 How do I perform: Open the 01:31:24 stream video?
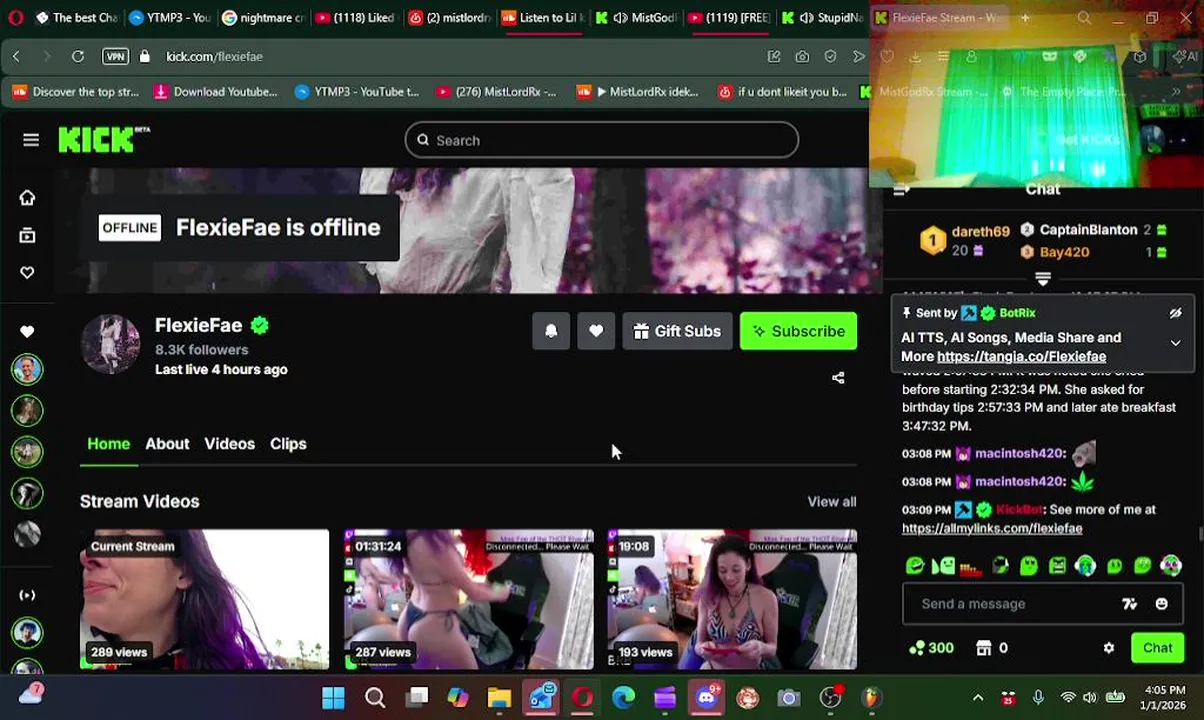[x=468, y=599]
